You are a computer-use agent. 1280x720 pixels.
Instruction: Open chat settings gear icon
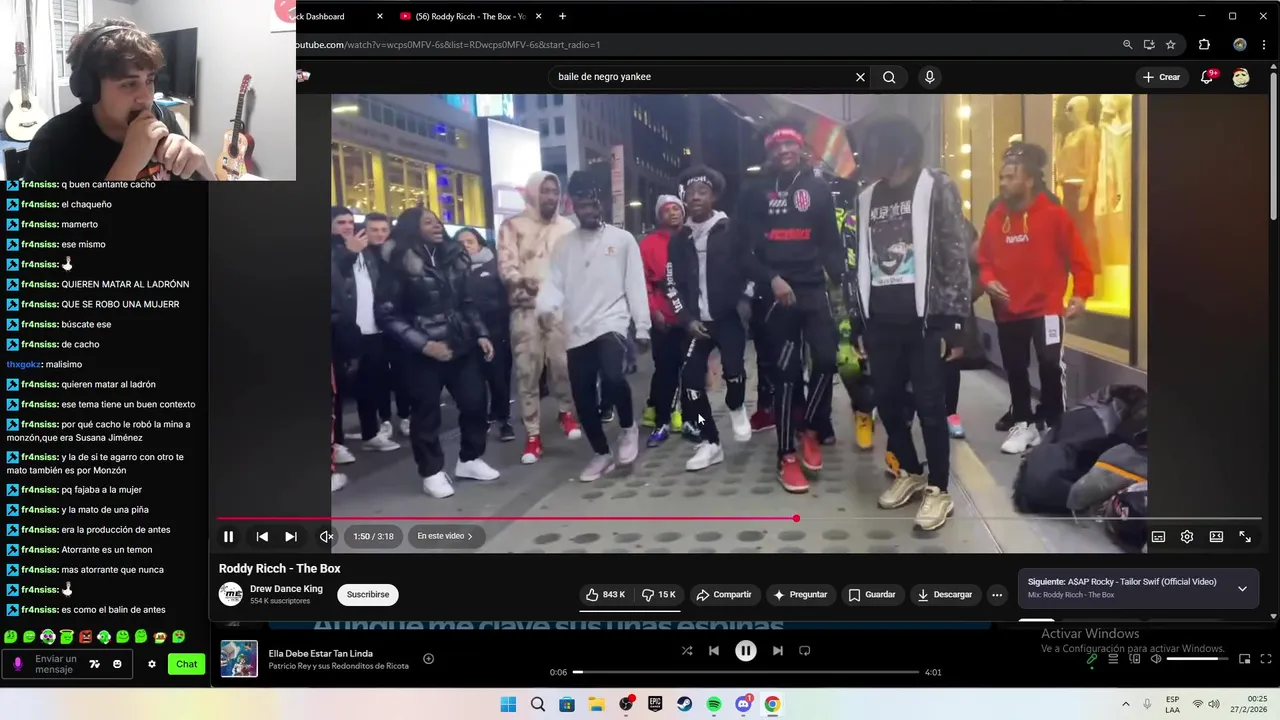(x=152, y=664)
